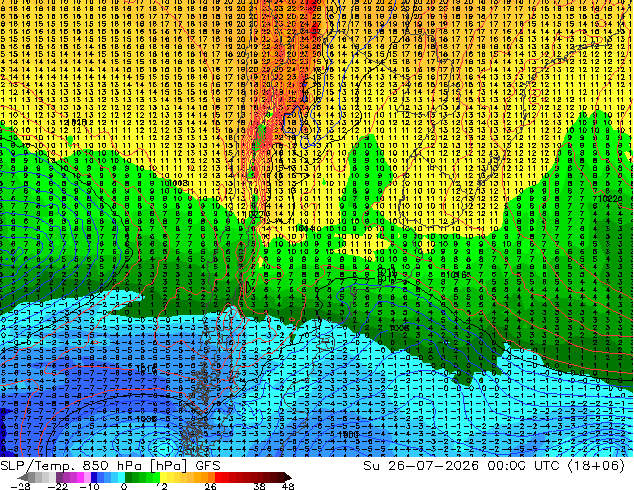Click the legend's right dark arrow end
634x490 pixels.
(x=287, y=477)
